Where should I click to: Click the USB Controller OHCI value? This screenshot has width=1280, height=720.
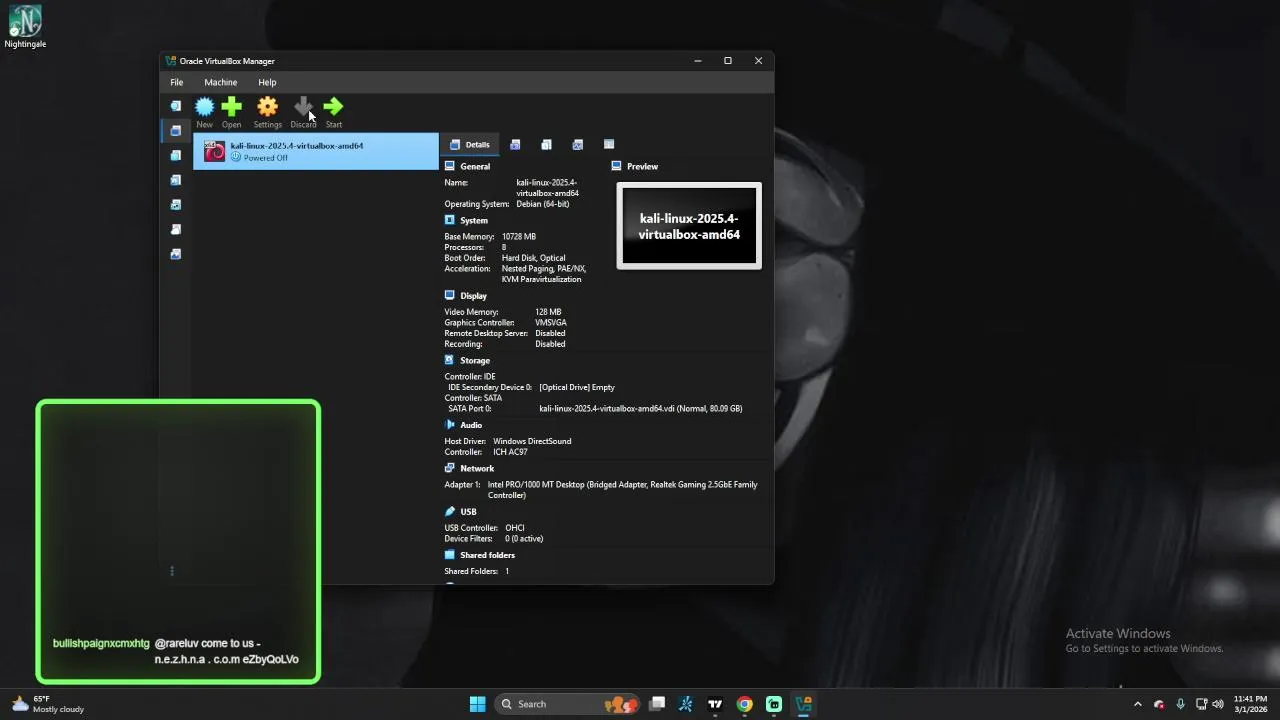pos(515,528)
